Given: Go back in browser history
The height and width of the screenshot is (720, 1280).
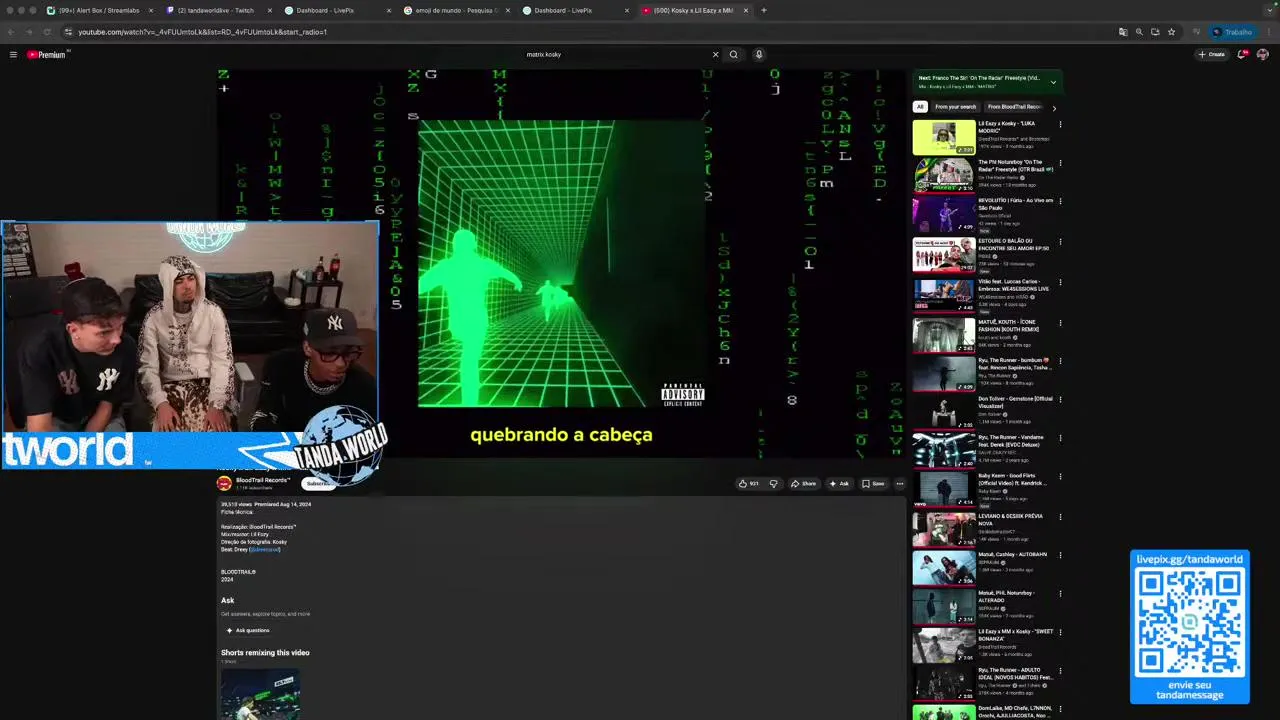Looking at the screenshot, I should pos(11,32).
